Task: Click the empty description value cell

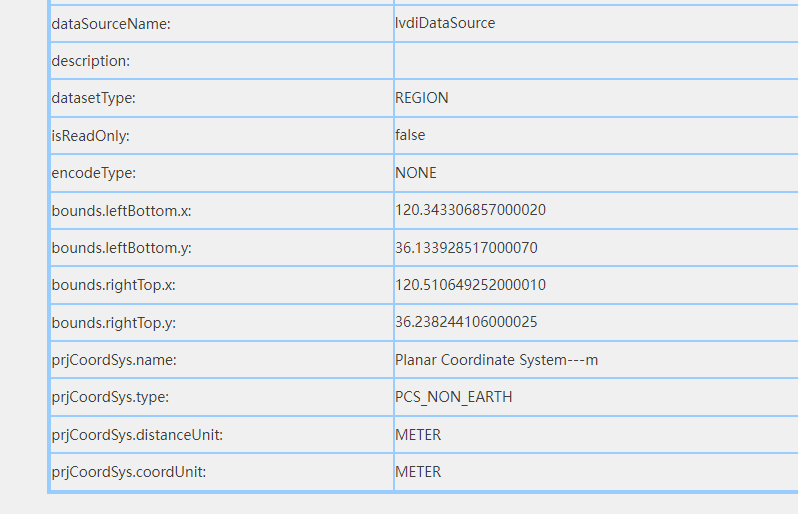Action: click(595, 61)
